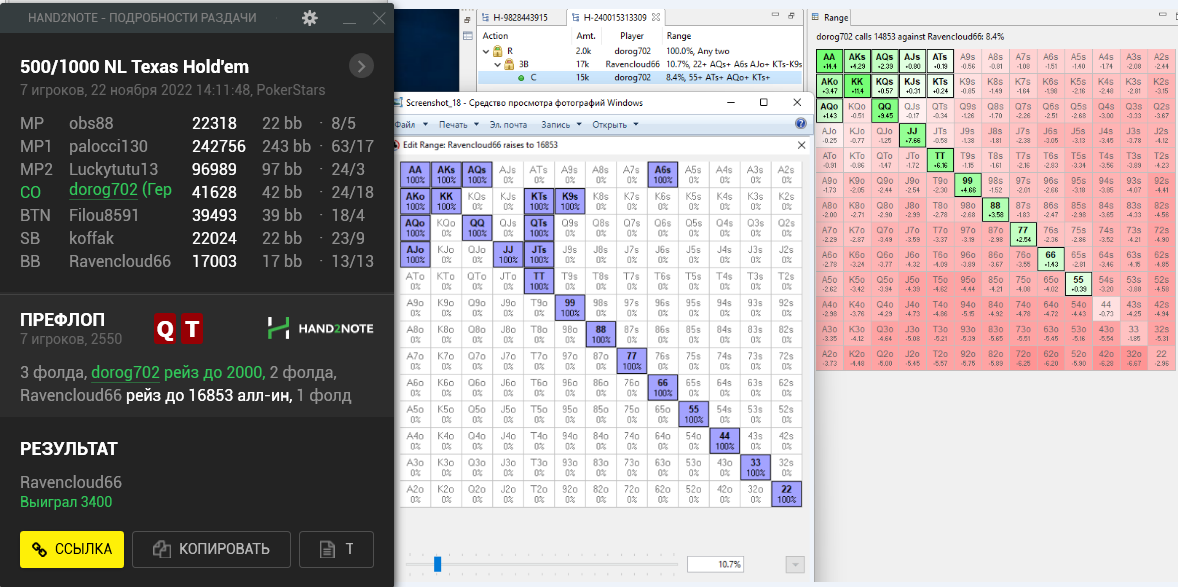Toggle 44 cell in Edit Range grid
Screen dimensions: 1178x587
[x=725, y=440]
